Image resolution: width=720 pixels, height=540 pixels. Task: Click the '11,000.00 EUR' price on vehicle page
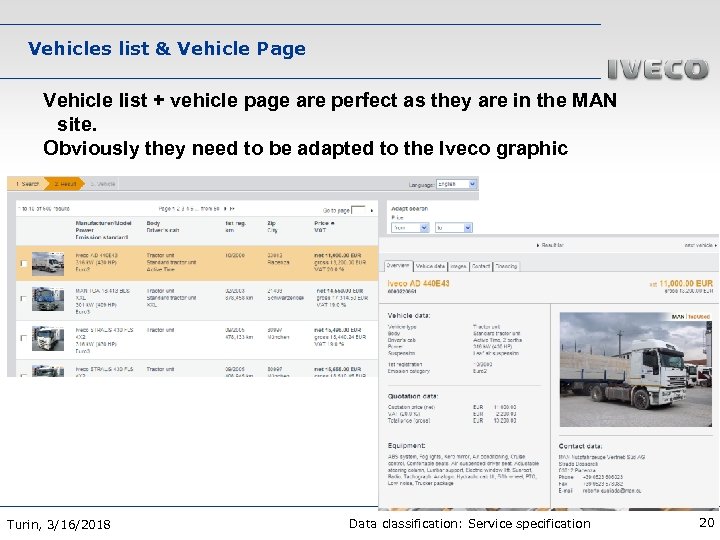[x=686, y=284]
